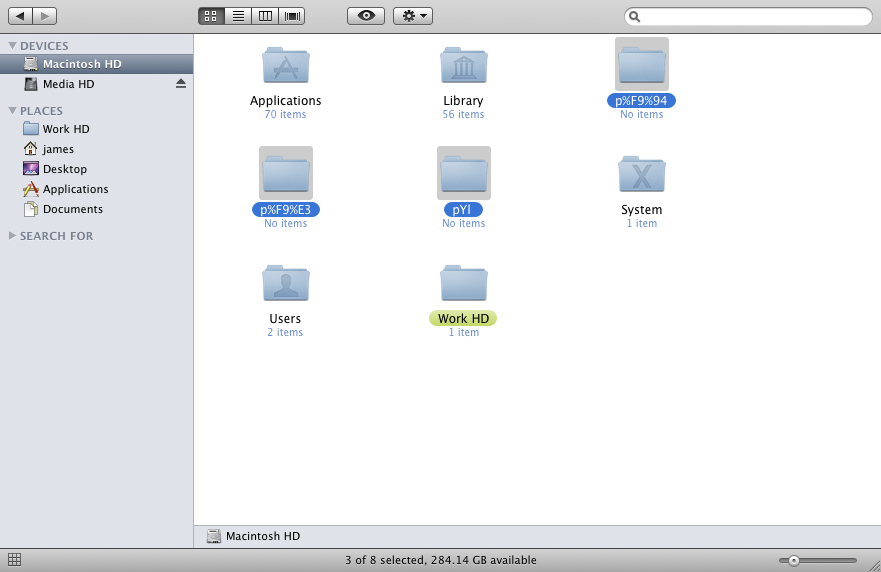
Task: Select the Applications folder icon
Action: pyautogui.click(x=286, y=65)
